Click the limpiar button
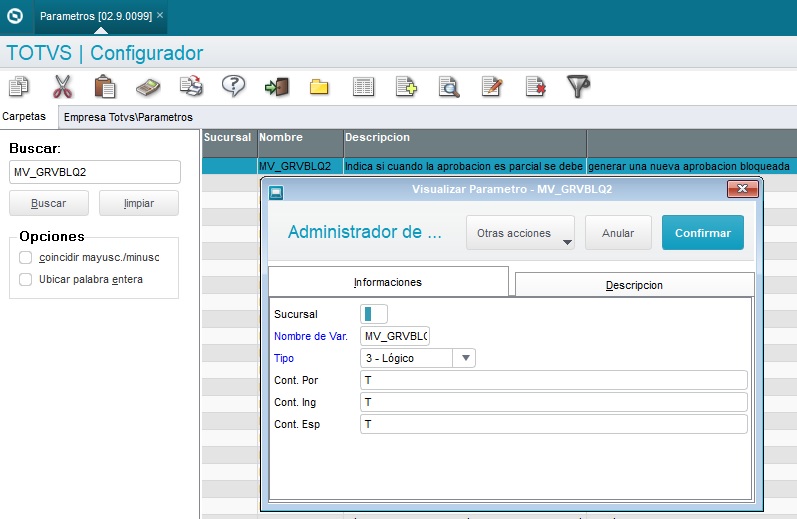This screenshot has height=519, width=797. [x=139, y=203]
